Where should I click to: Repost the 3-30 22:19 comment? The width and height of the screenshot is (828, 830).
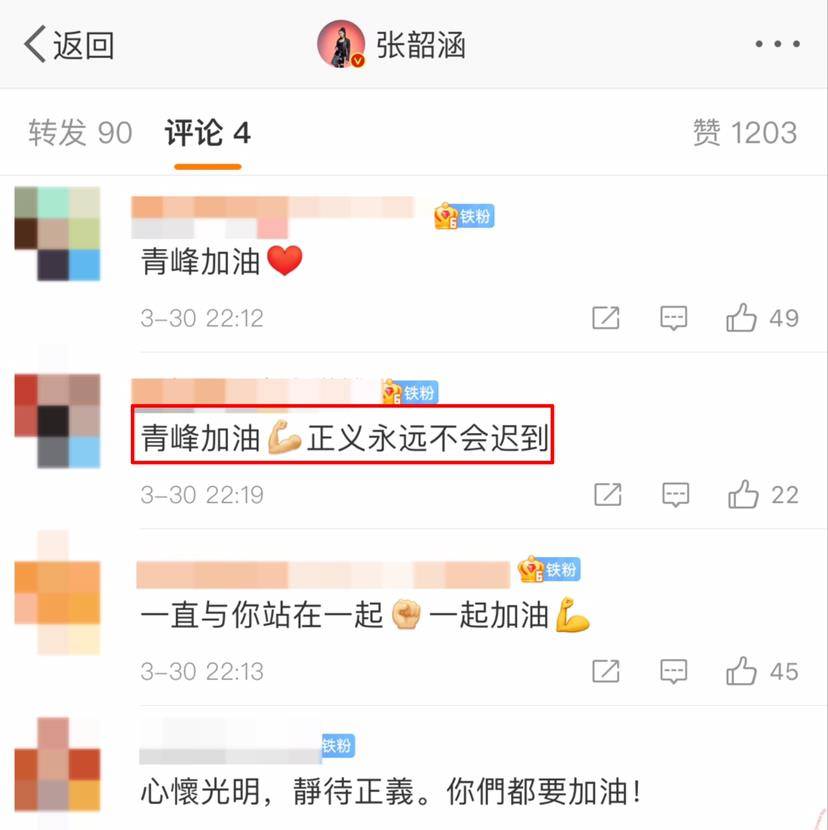pos(608,495)
